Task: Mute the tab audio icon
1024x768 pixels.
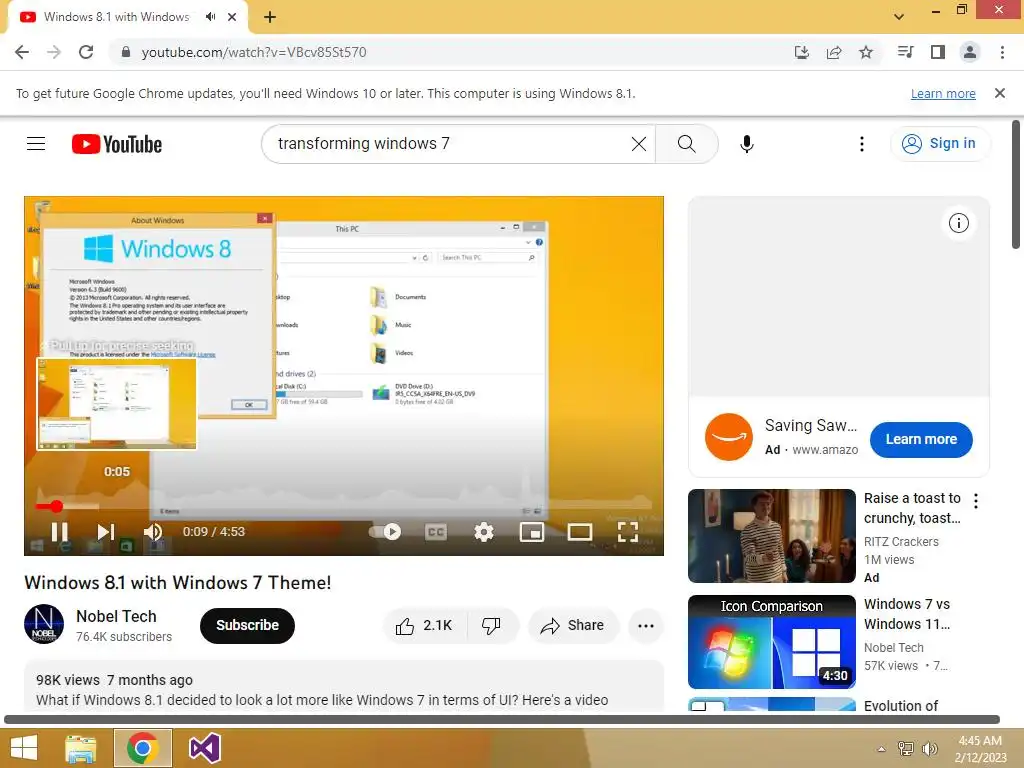Action: 210,17
